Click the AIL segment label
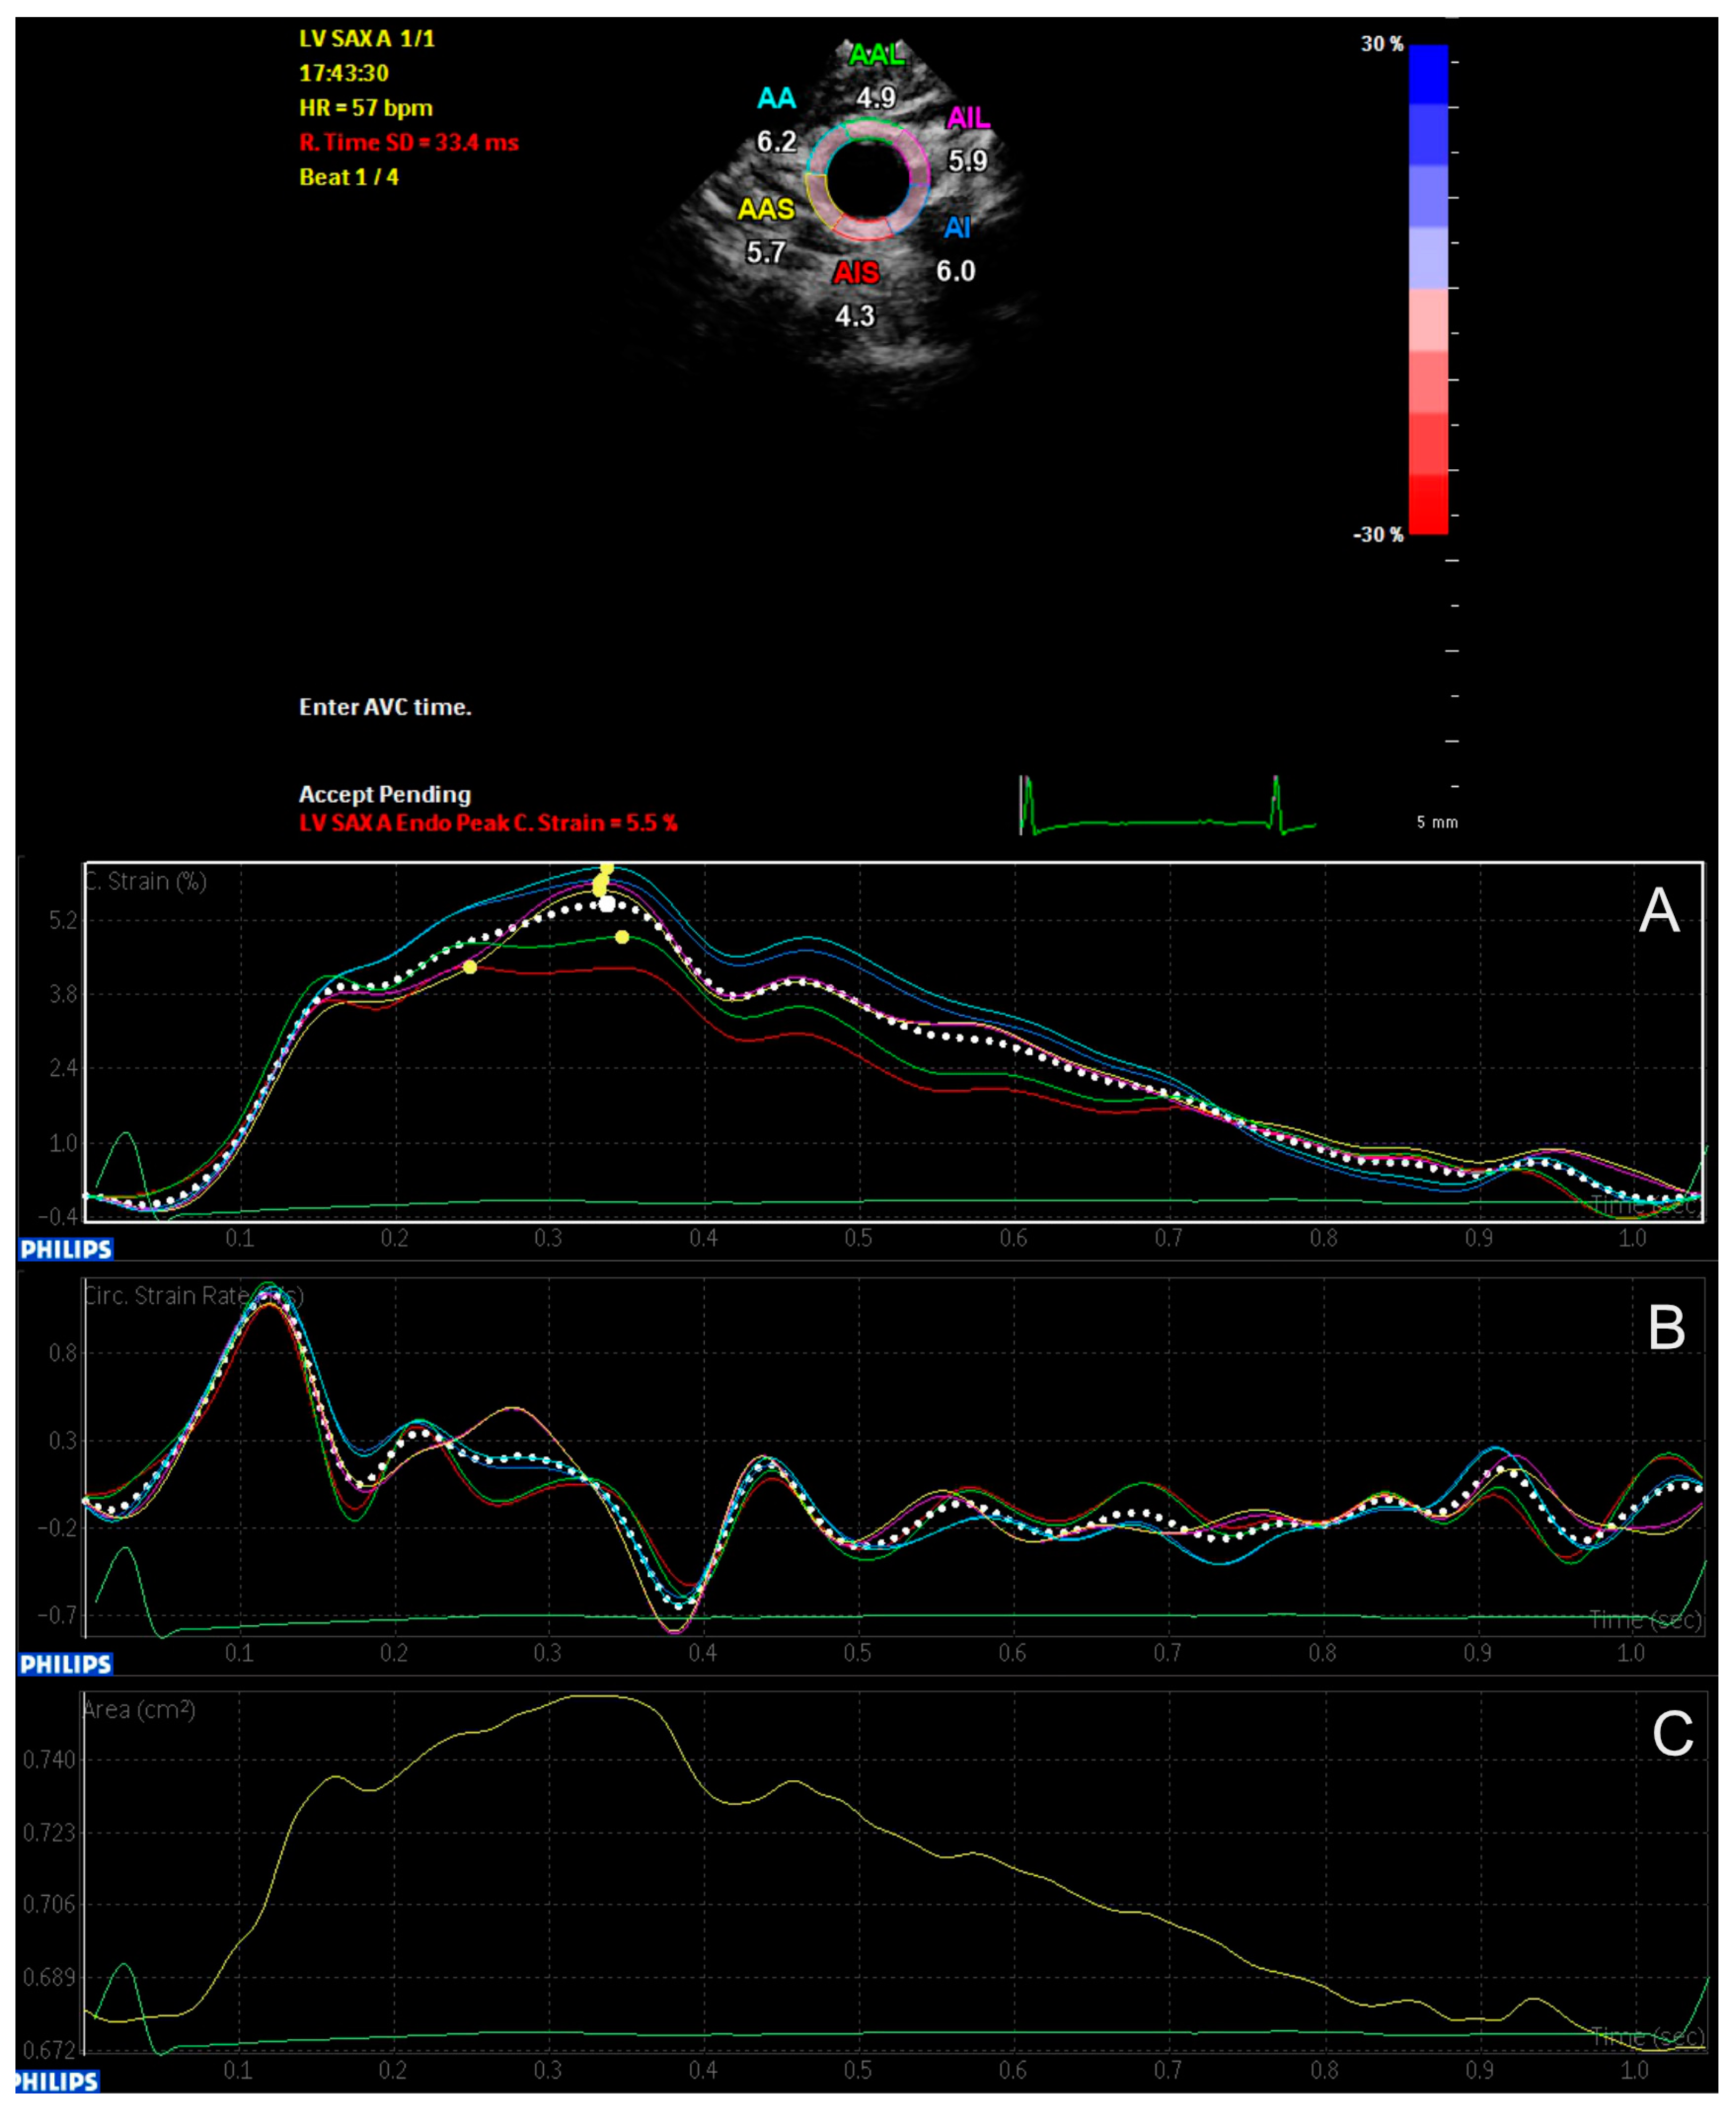The height and width of the screenshot is (2110, 1736). pos(967,118)
